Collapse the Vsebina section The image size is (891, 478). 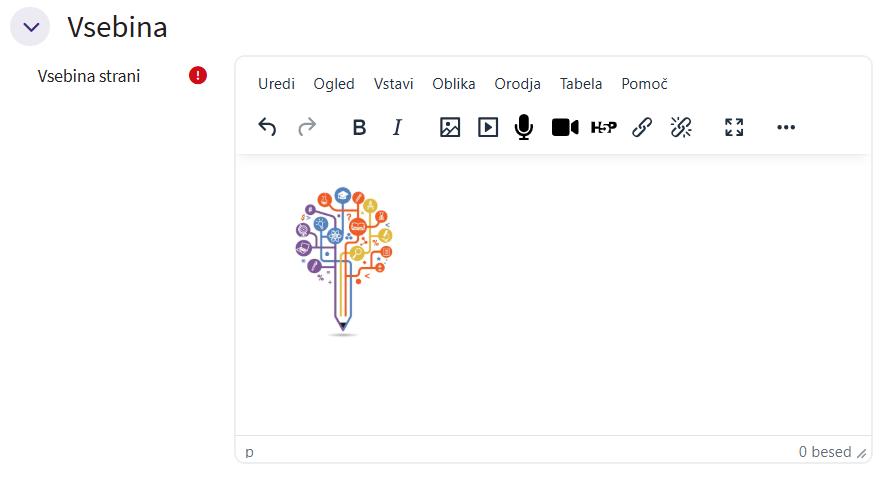pyautogui.click(x=30, y=27)
